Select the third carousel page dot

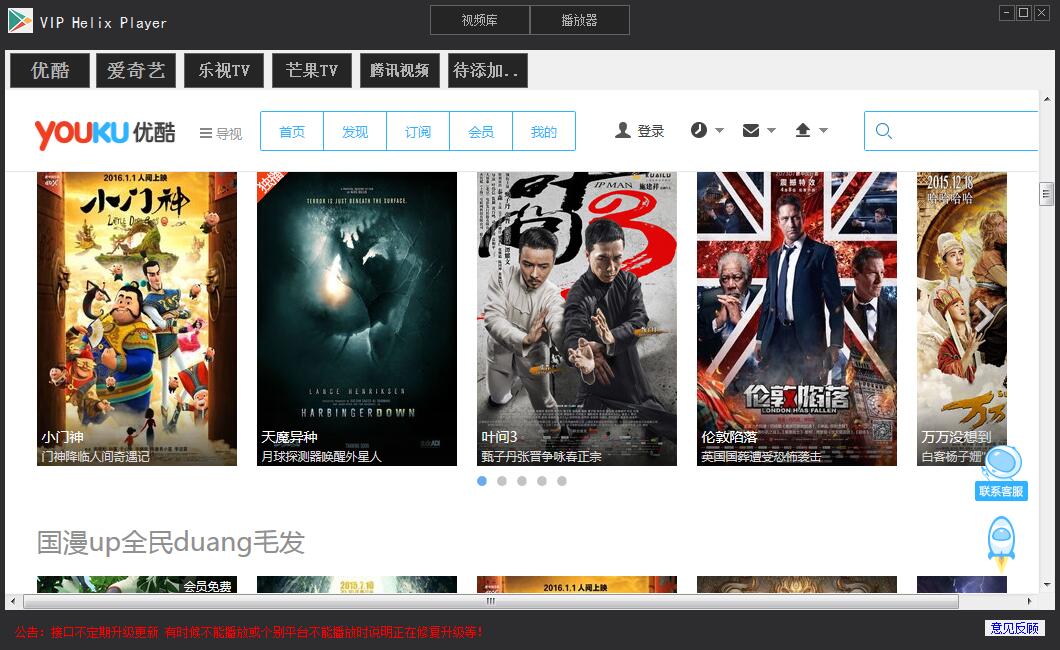[522, 481]
